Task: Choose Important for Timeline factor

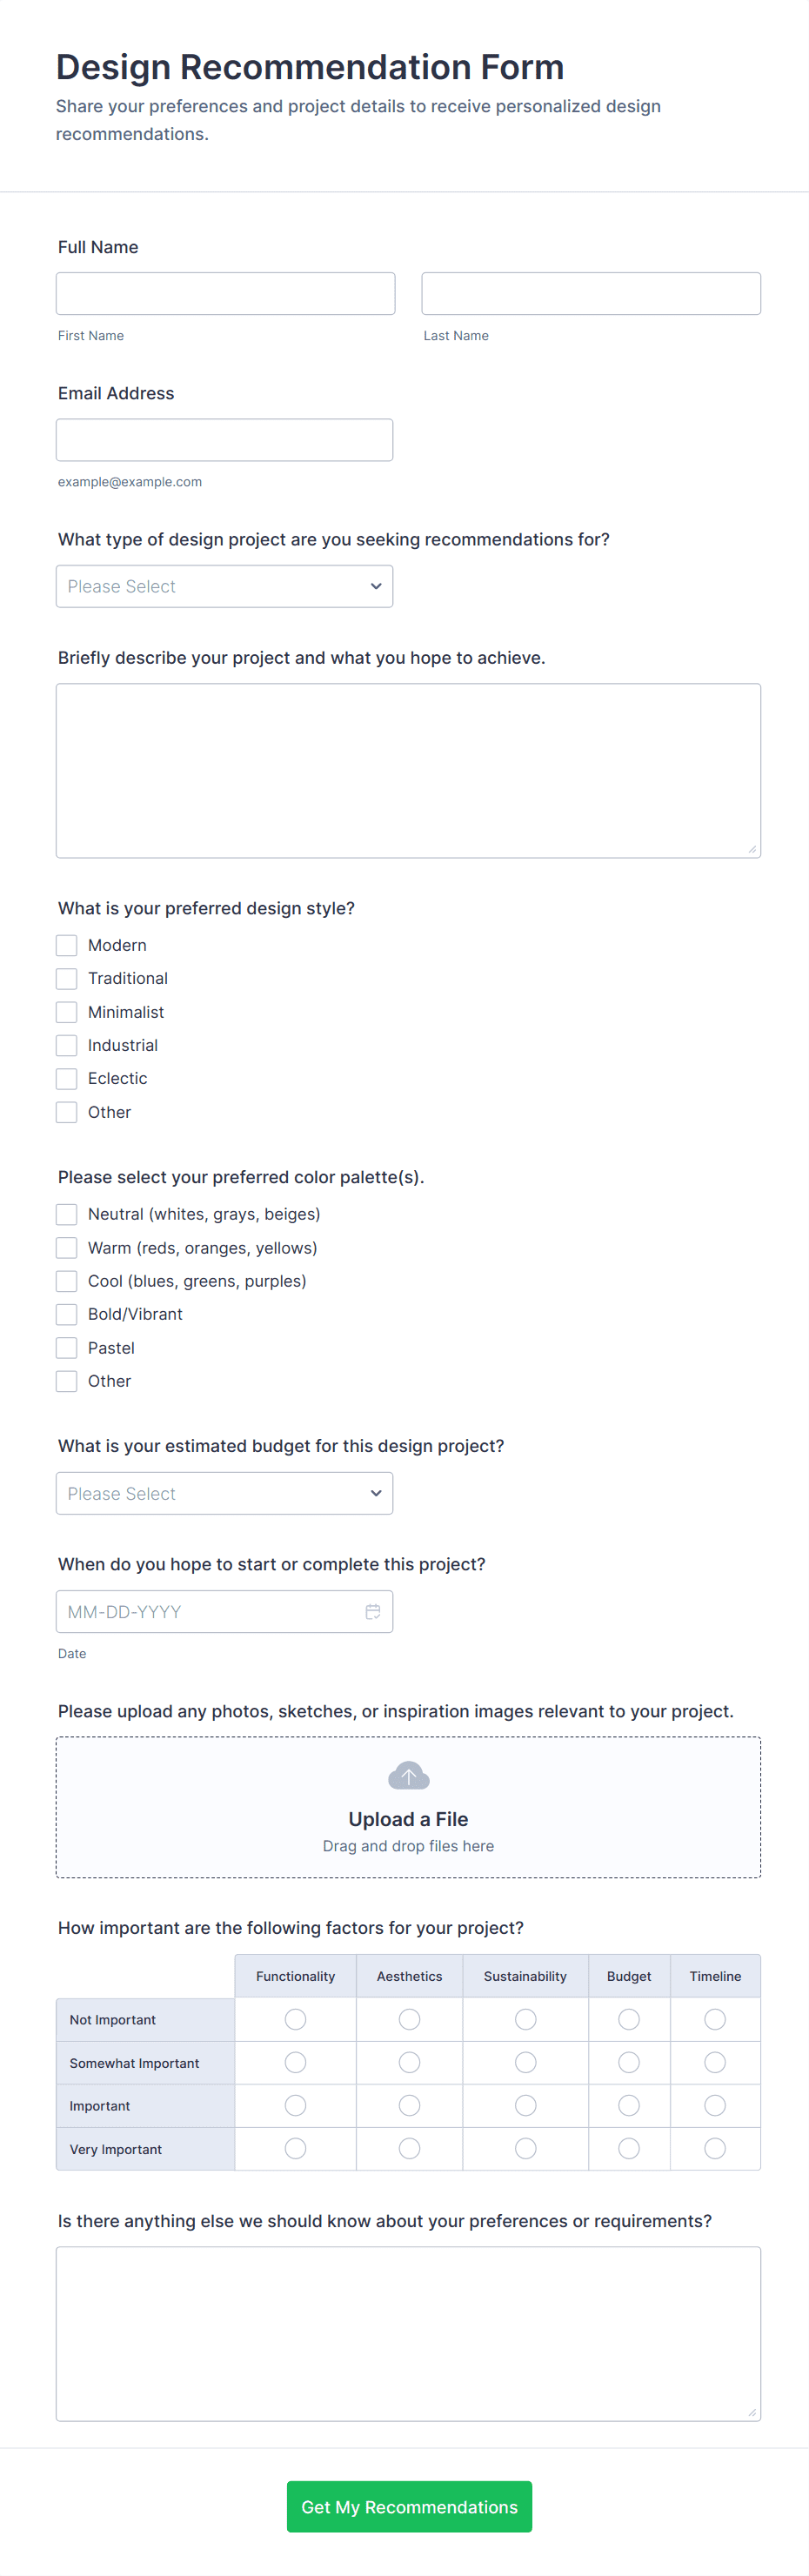Action: tap(714, 2105)
